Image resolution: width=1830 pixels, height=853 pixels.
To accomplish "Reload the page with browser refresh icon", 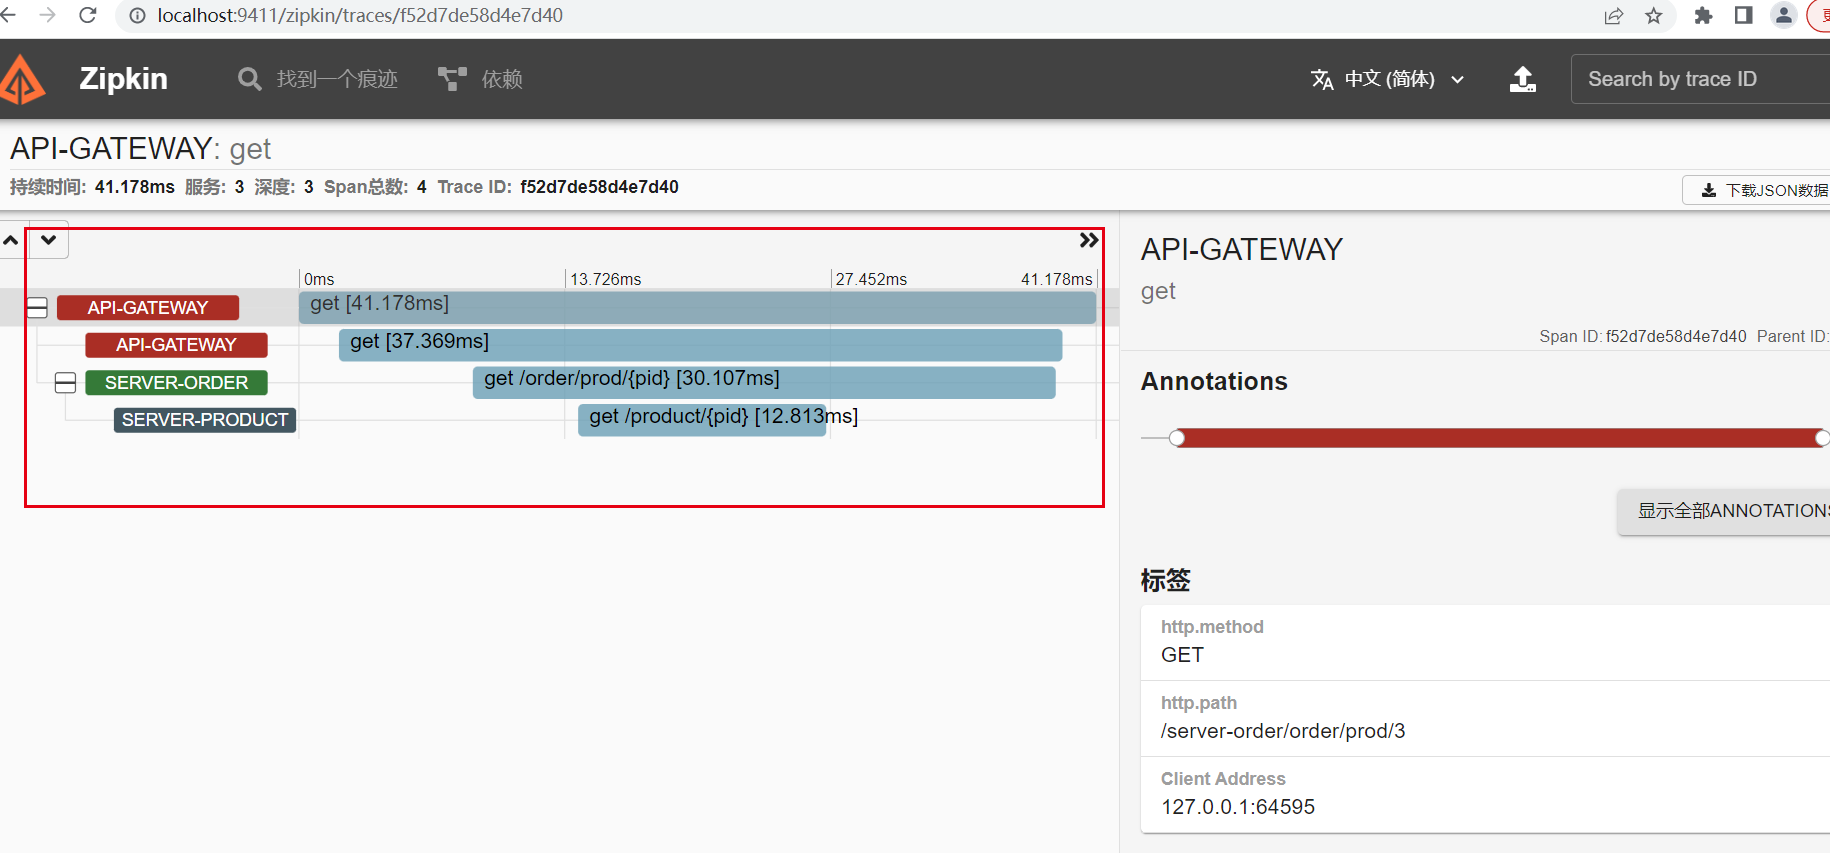I will 88,15.
